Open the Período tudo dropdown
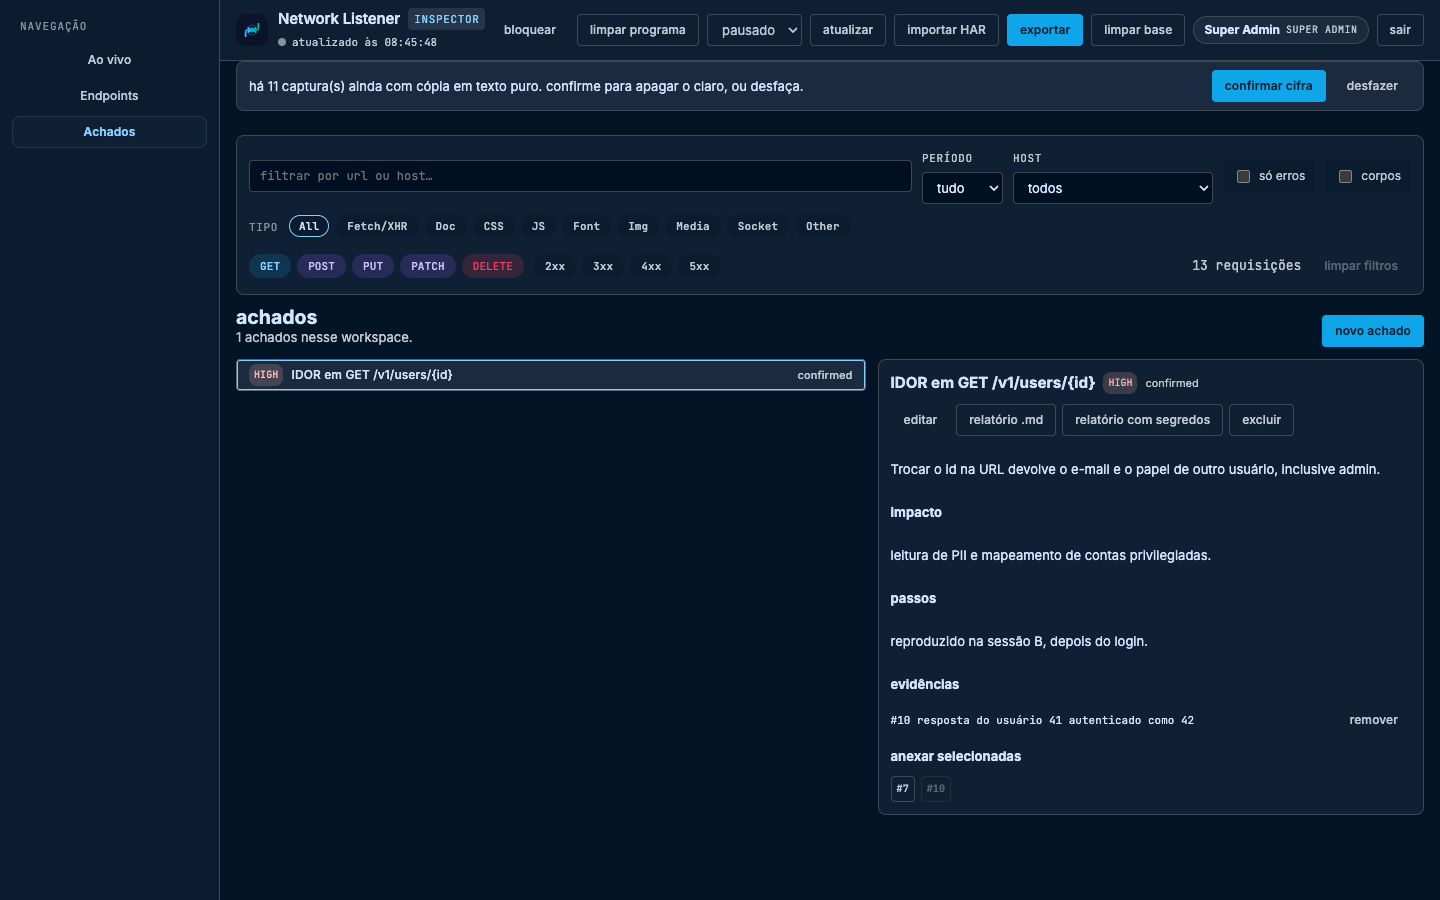The height and width of the screenshot is (900, 1440). pyautogui.click(x=962, y=188)
